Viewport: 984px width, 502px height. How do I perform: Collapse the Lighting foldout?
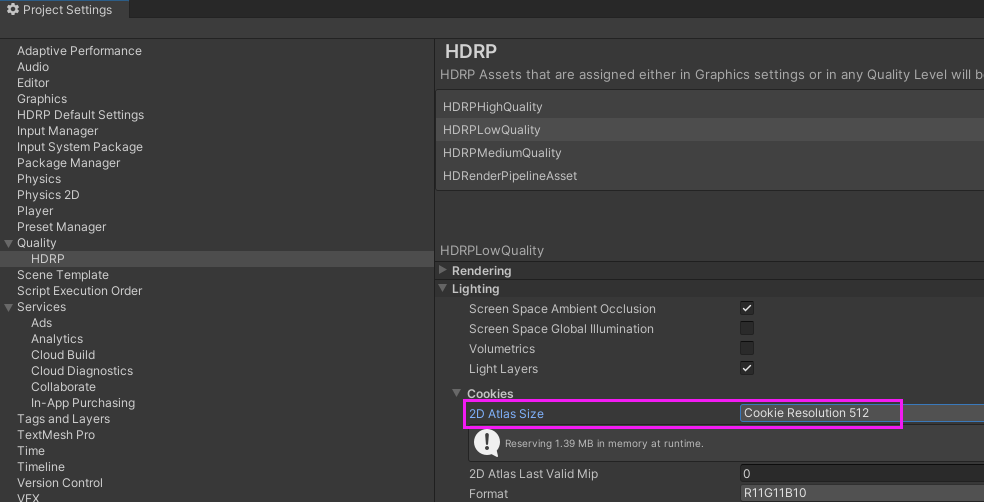442,289
